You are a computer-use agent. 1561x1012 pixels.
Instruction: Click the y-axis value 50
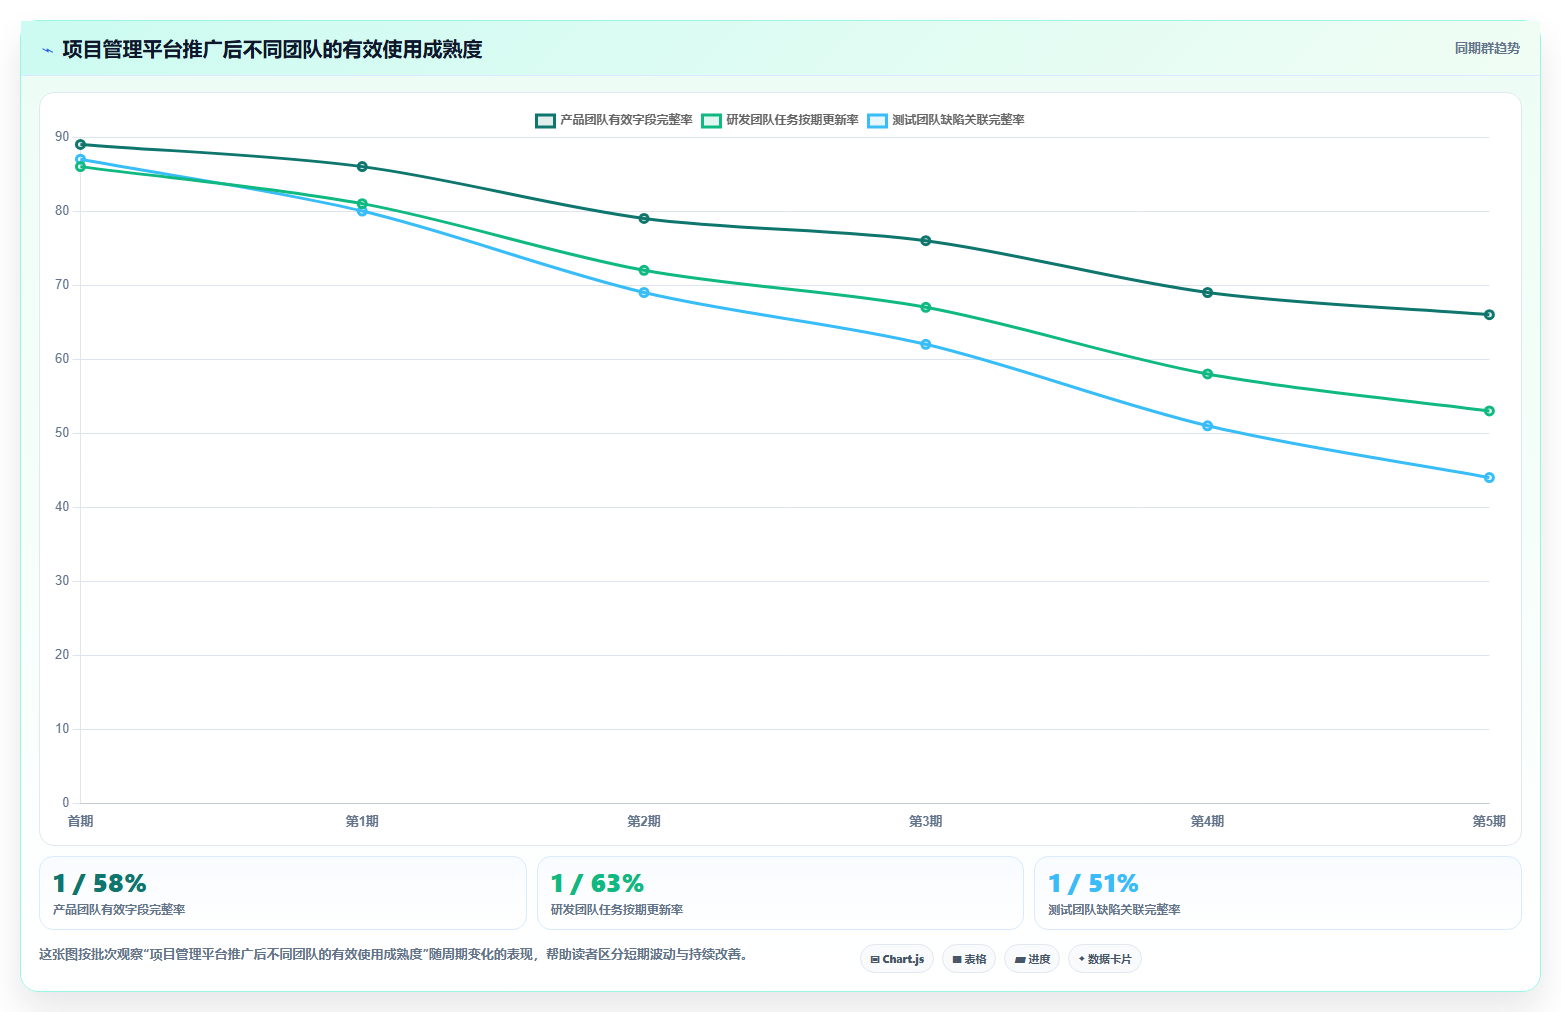[62, 433]
